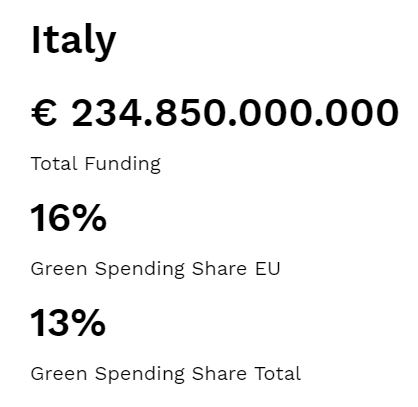Image resolution: width=418 pixels, height=407 pixels.
Task: Click the word Total in Total Funding
Action: point(55,164)
